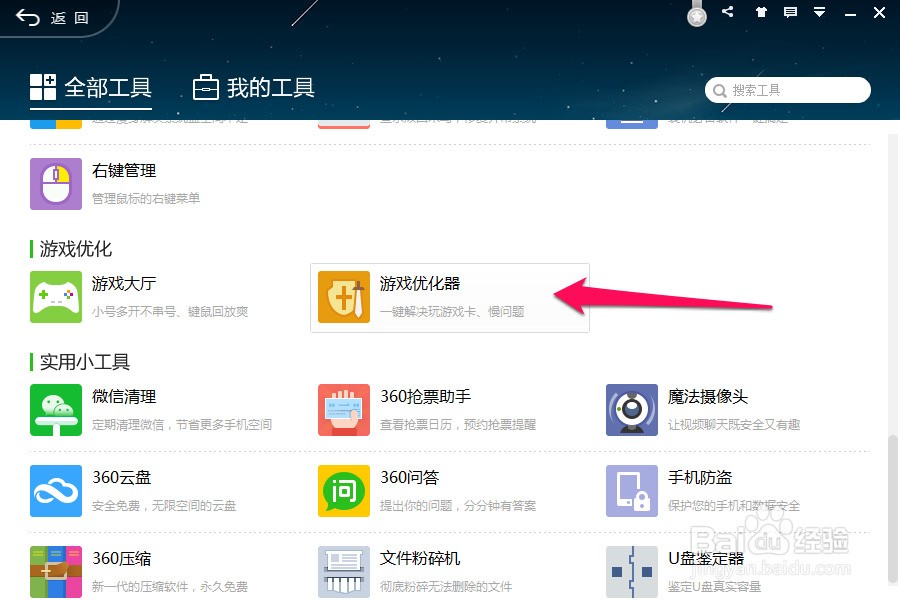Click the briefcase icon beside 我的工具

pyautogui.click(x=205, y=87)
